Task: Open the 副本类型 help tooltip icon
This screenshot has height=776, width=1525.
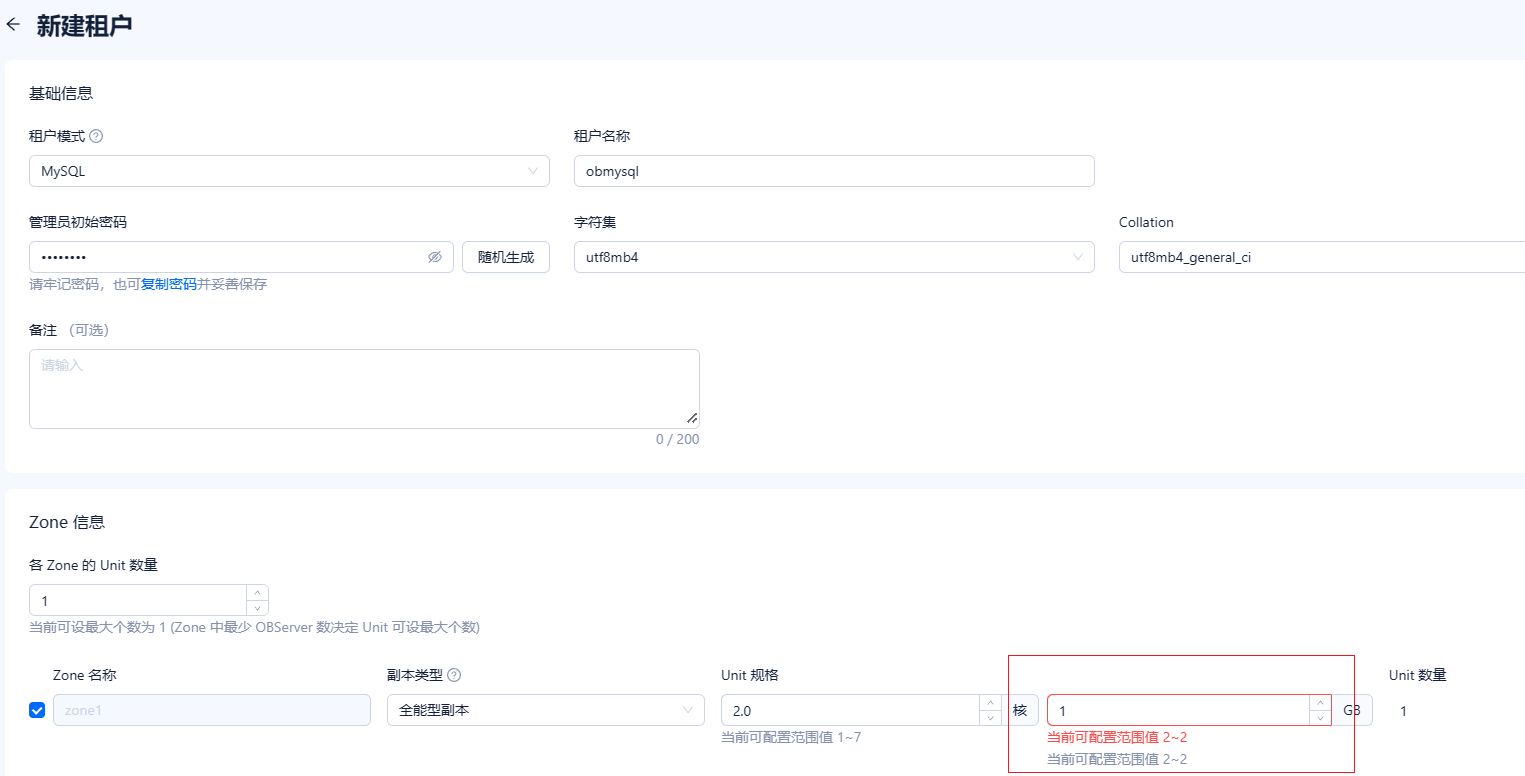Action: pos(454,674)
